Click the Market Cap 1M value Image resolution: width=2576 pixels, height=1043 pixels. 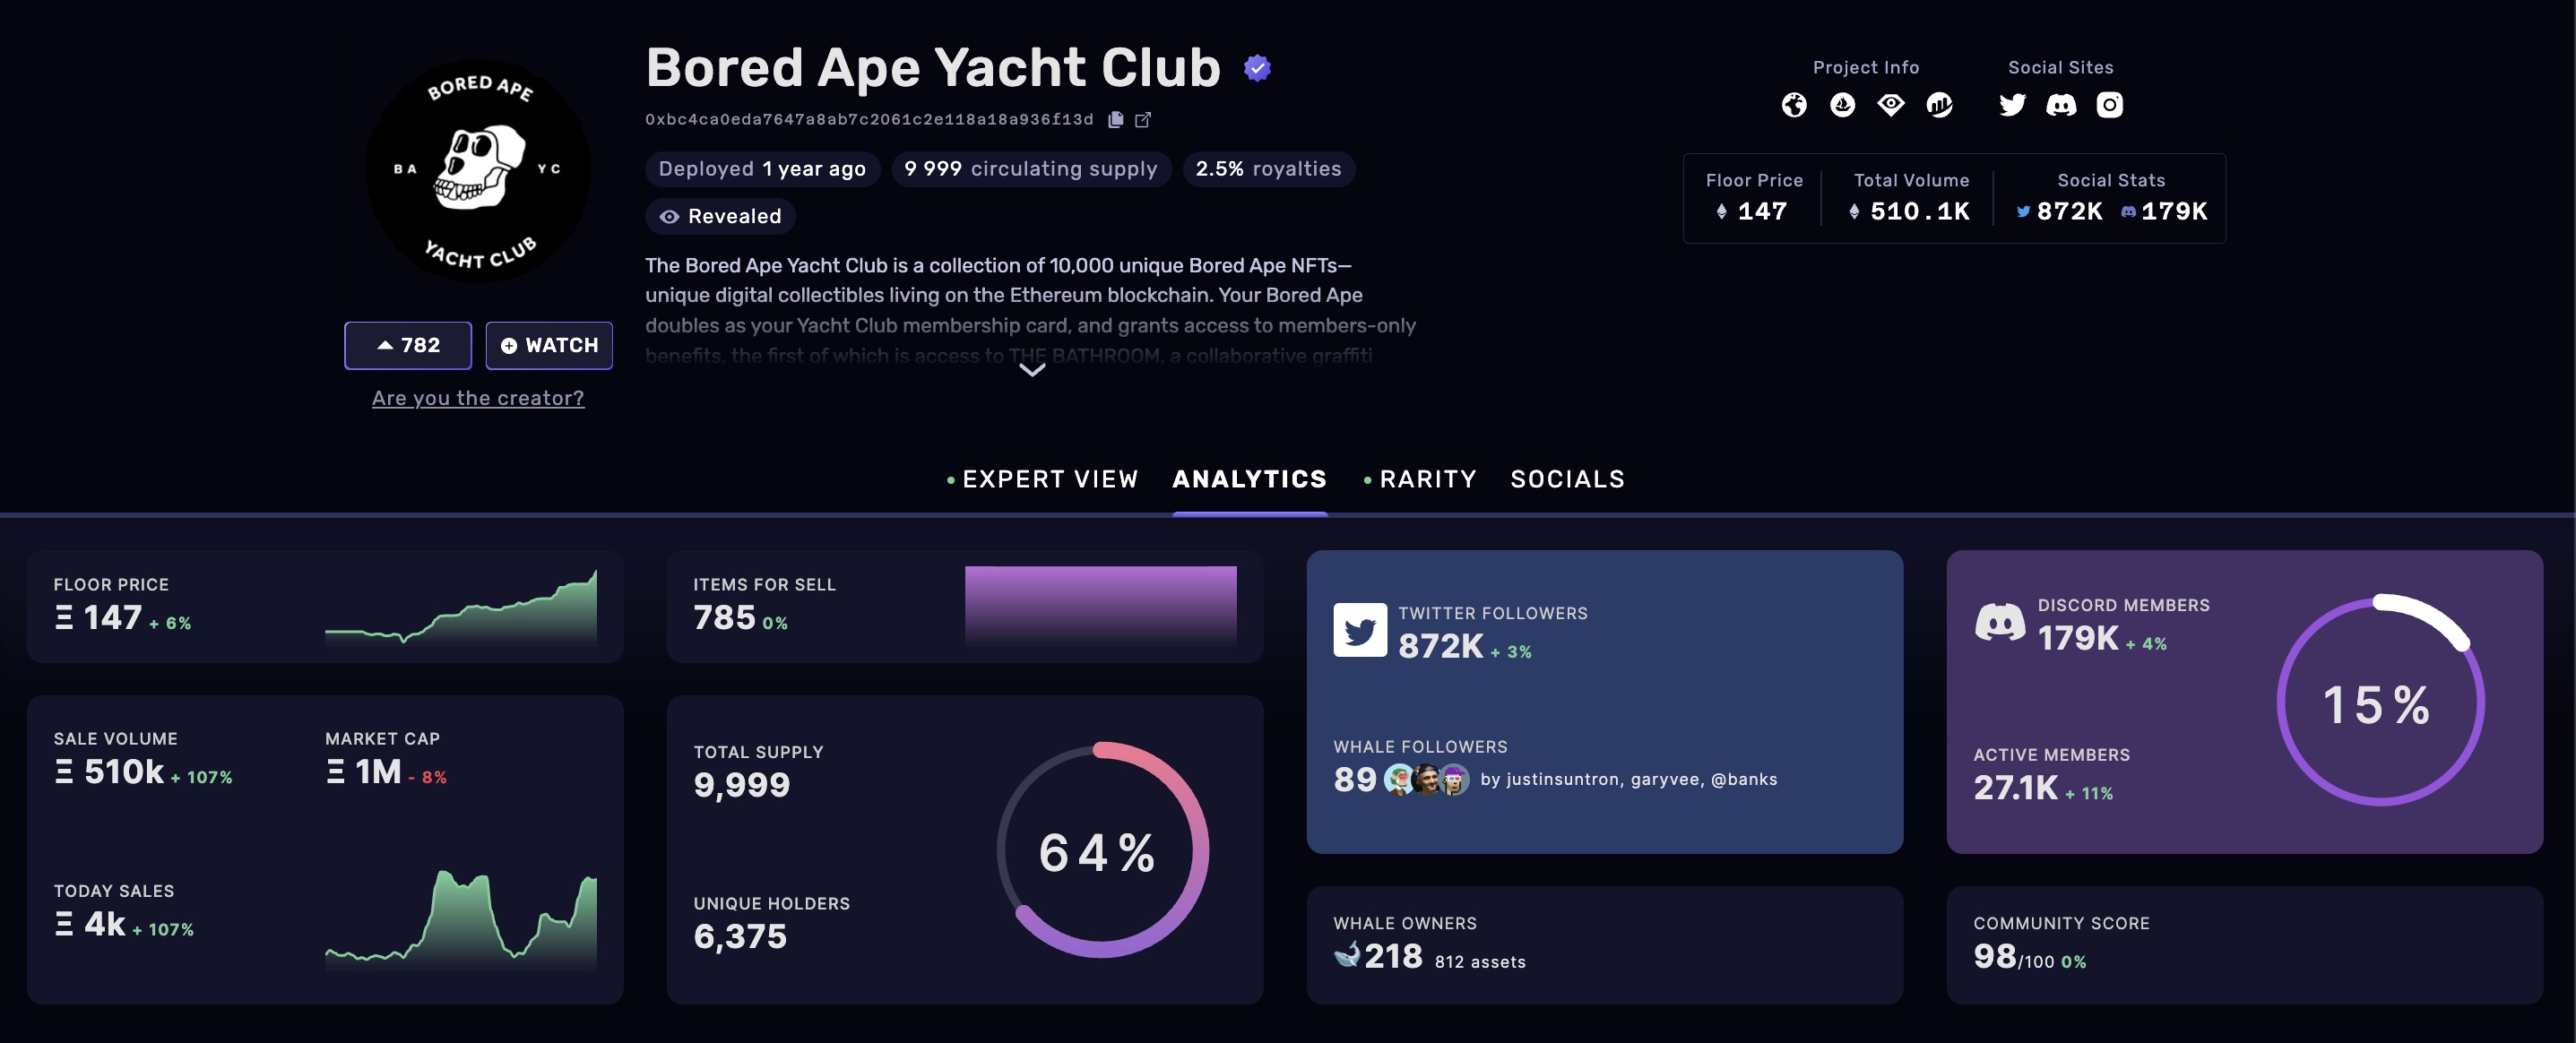pyautogui.click(x=364, y=772)
